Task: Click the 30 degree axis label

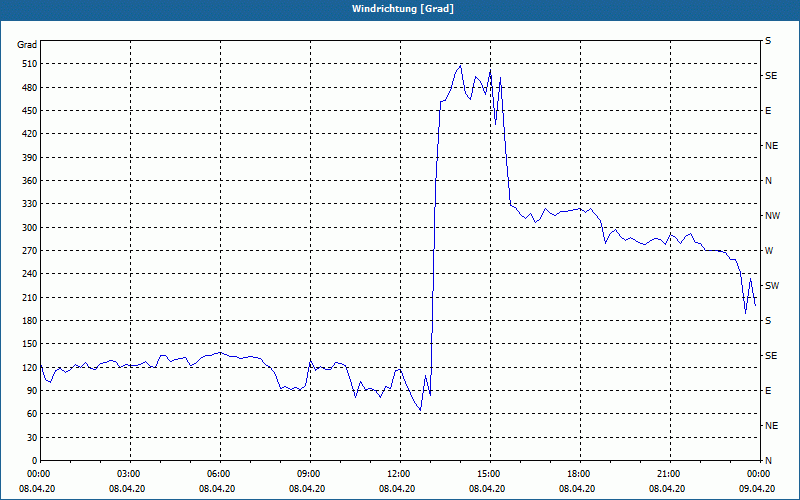Action: pos(33,438)
